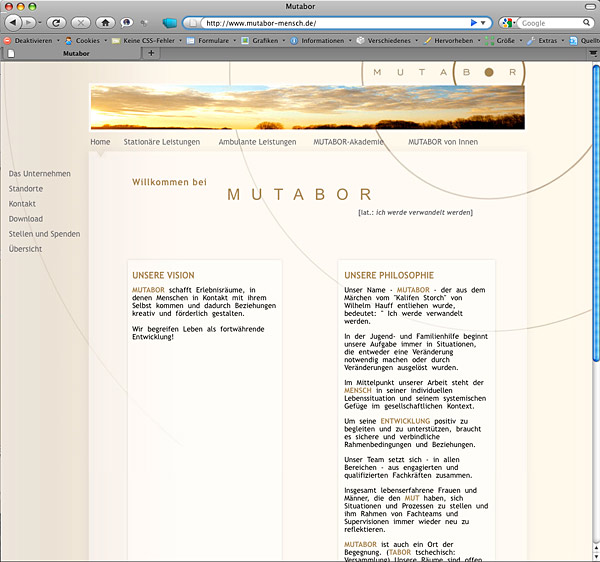Click the Formulare icon

click(x=191, y=41)
